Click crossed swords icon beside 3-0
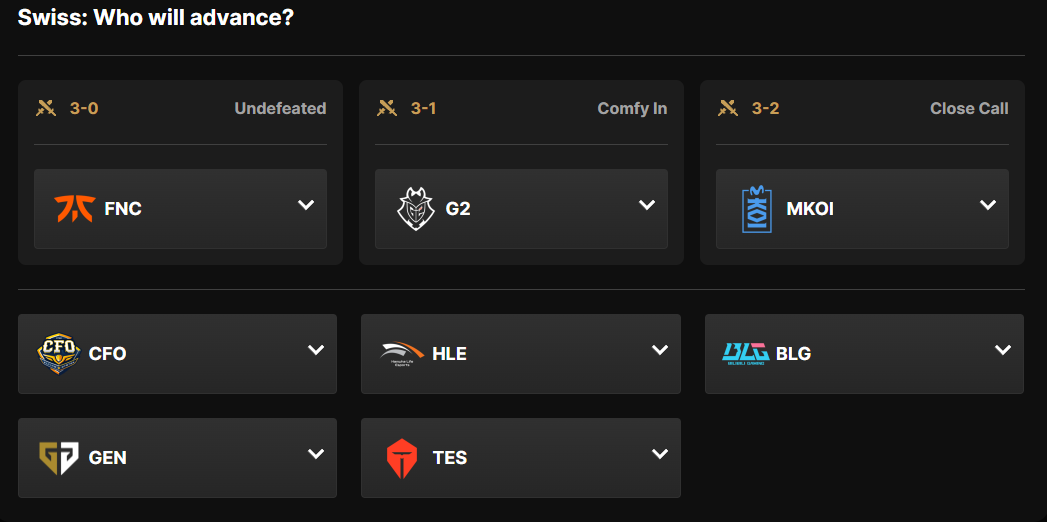This screenshot has width=1047, height=522. tap(45, 108)
